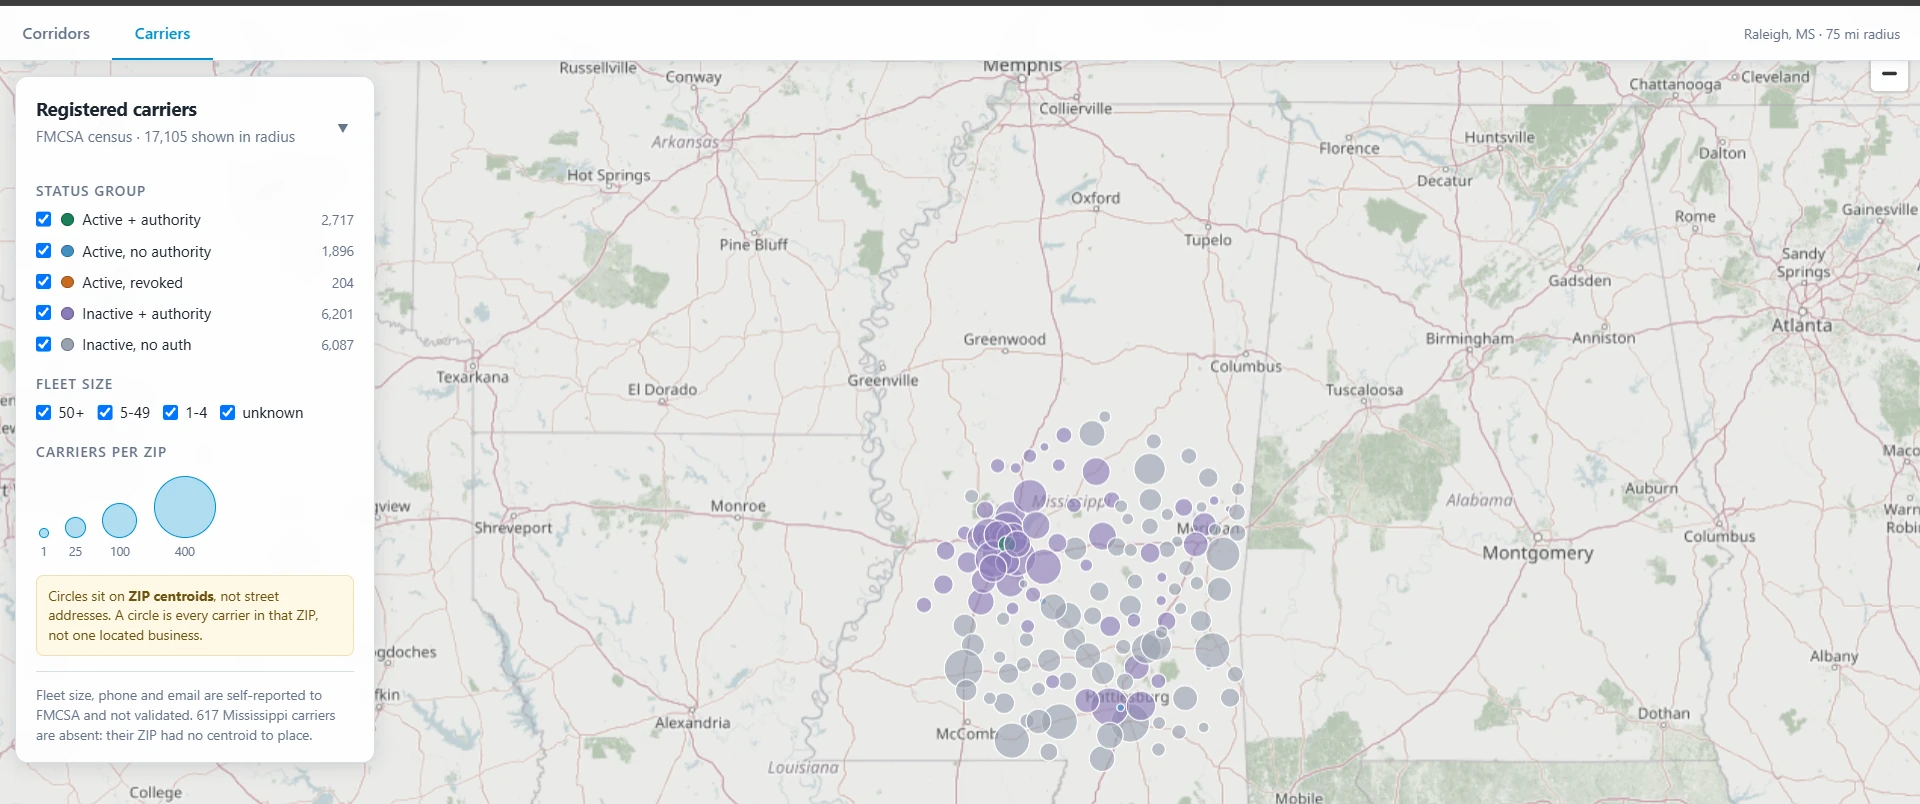This screenshot has width=1920, height=804.
Task: Click the purple Inactive + authority dot
Action: point(67,313)
